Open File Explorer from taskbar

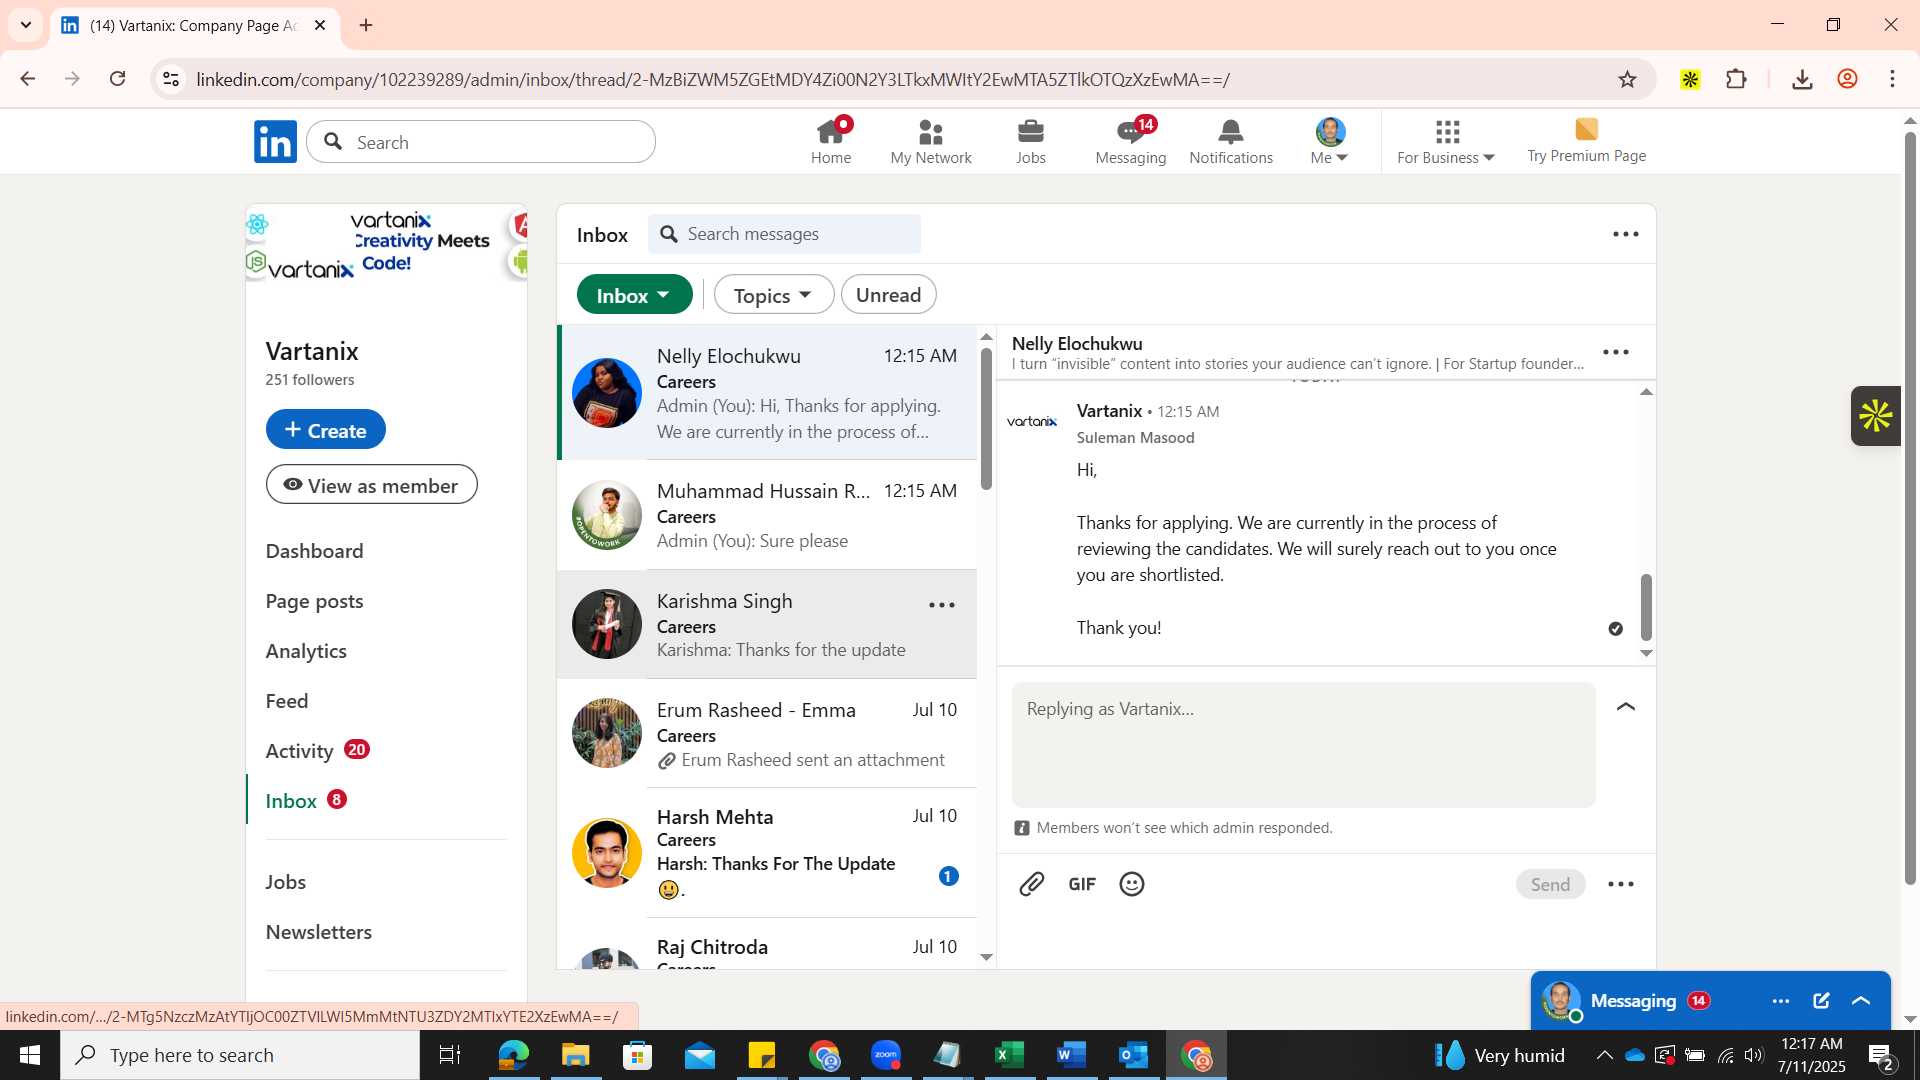(x=575, y=1055)
